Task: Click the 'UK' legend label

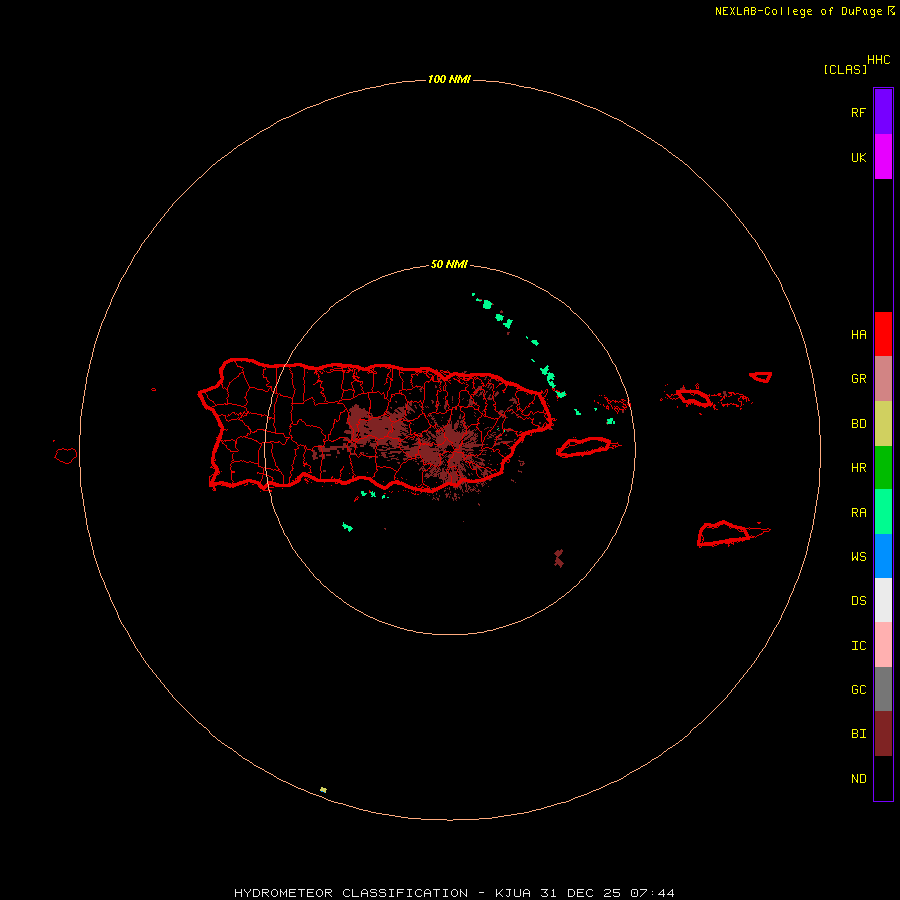Action: (x=858, y=157)
